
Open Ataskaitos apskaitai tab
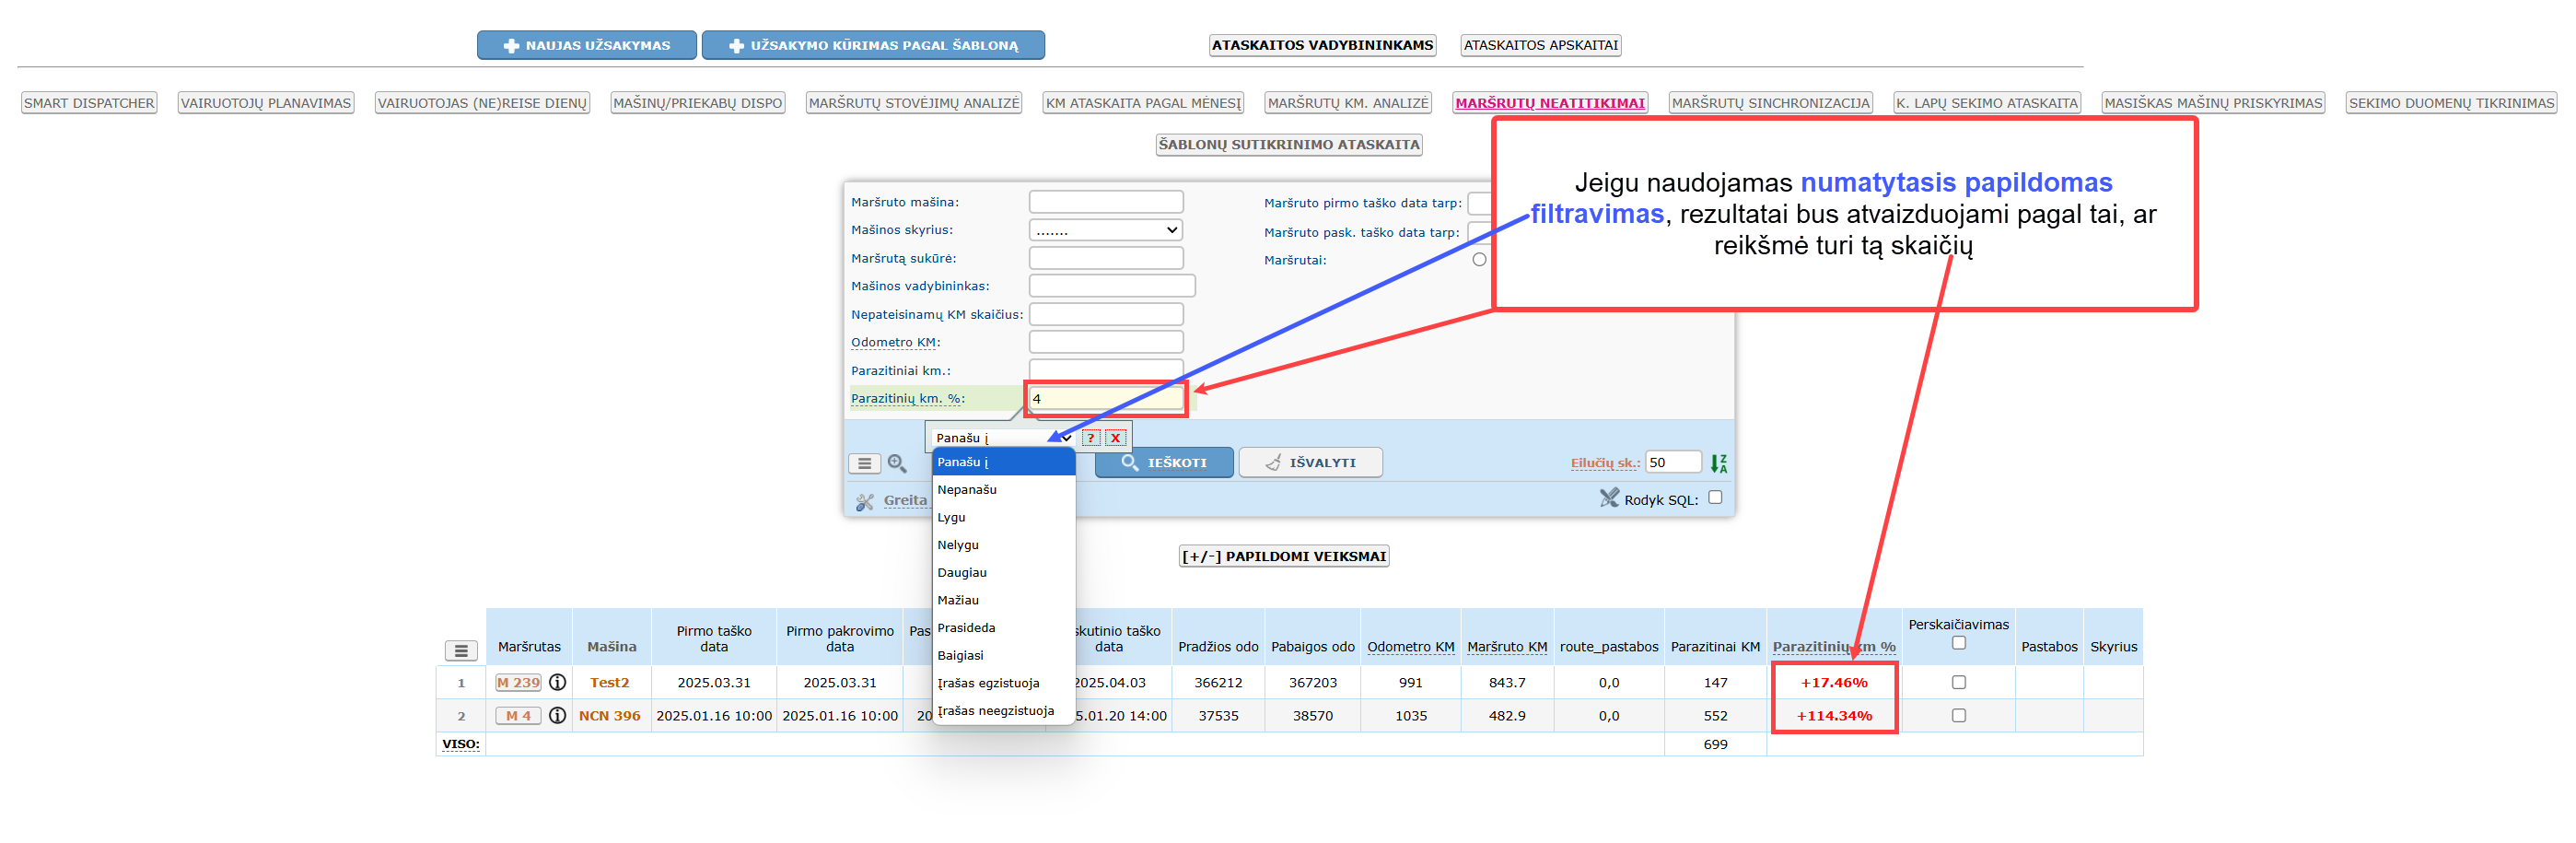click(x=1540, y=45)
